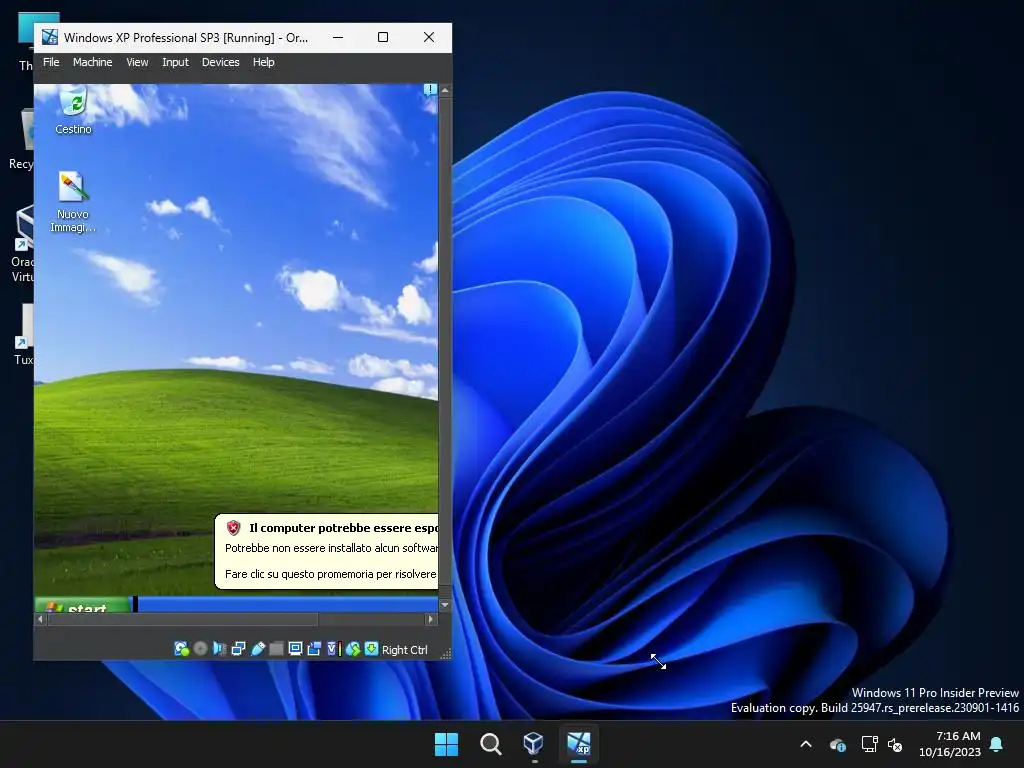Viewport: 1024px width, 768px height.
Task: Open the Input menu
Action: 175,62
